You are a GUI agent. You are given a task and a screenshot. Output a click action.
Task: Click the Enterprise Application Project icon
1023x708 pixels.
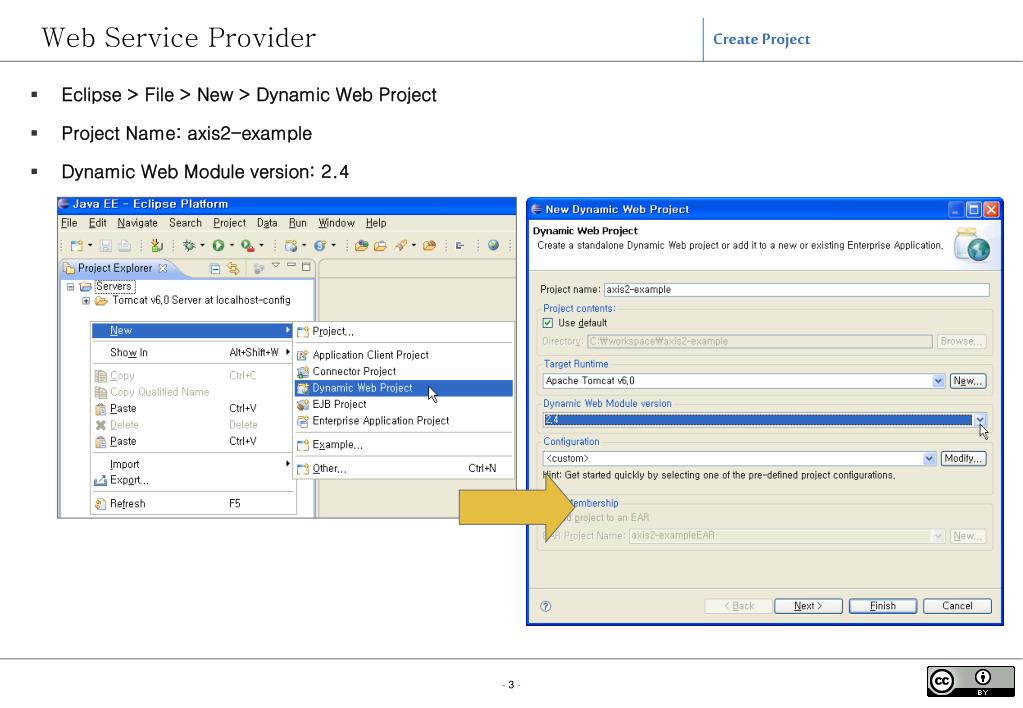302,421
